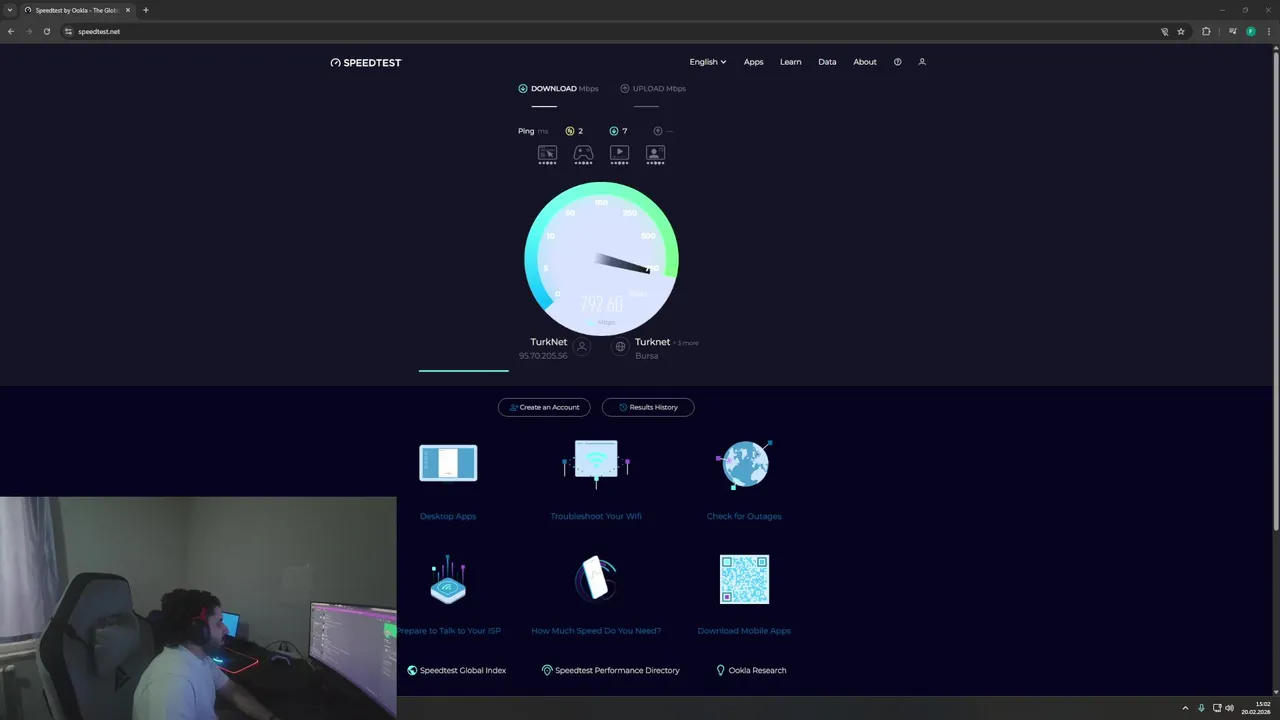Screen dimensions: 1280x720
Task: Open the user account icon in header
Action: click(x=922, y=62)
